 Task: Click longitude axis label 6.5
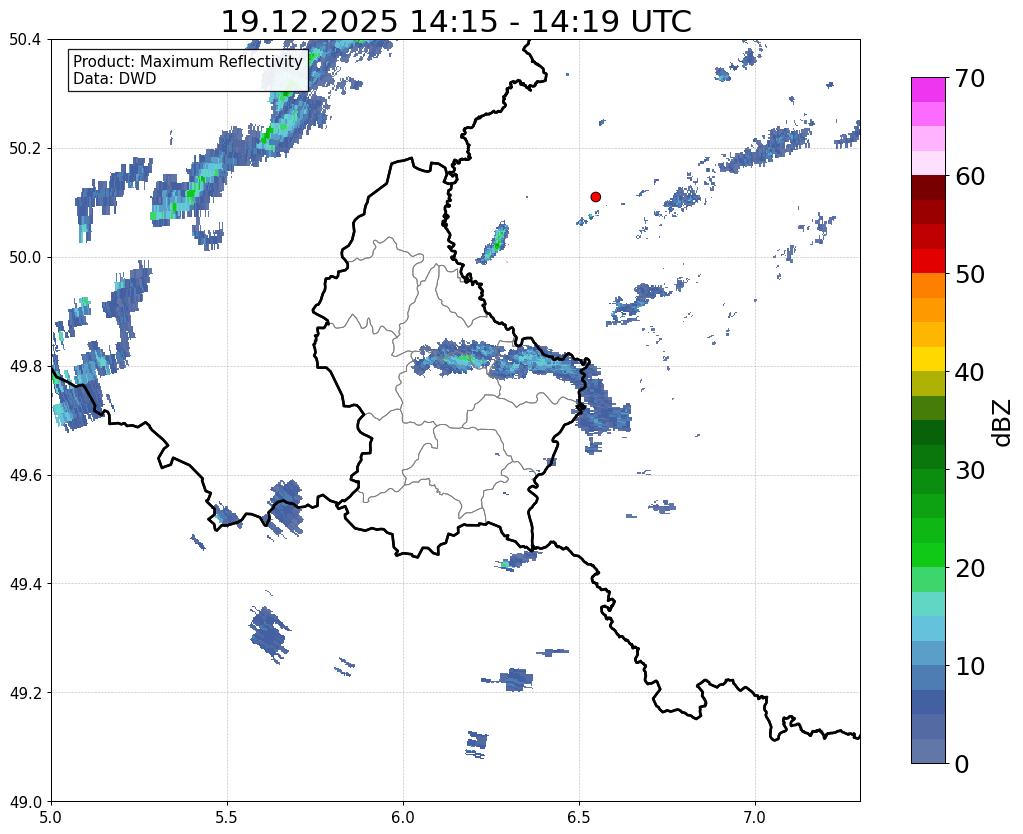point(579,817)
